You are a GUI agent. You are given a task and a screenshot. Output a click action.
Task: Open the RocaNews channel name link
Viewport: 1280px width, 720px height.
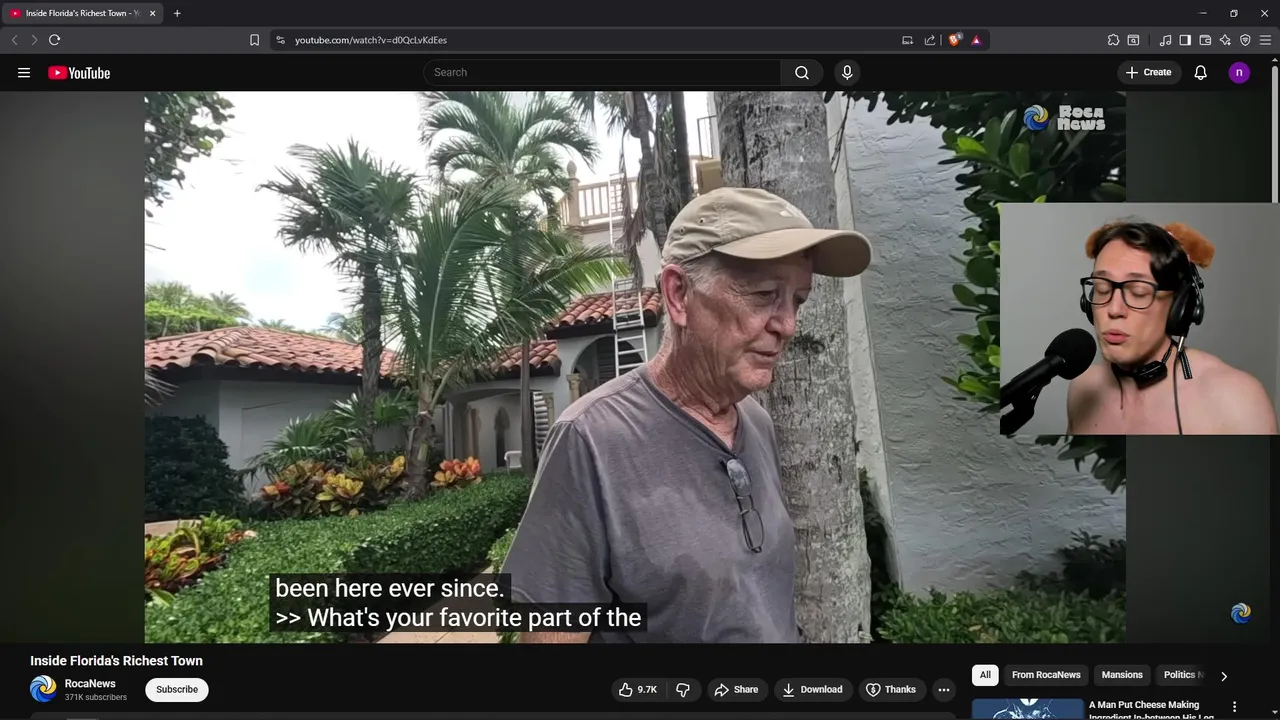point(90,684)
